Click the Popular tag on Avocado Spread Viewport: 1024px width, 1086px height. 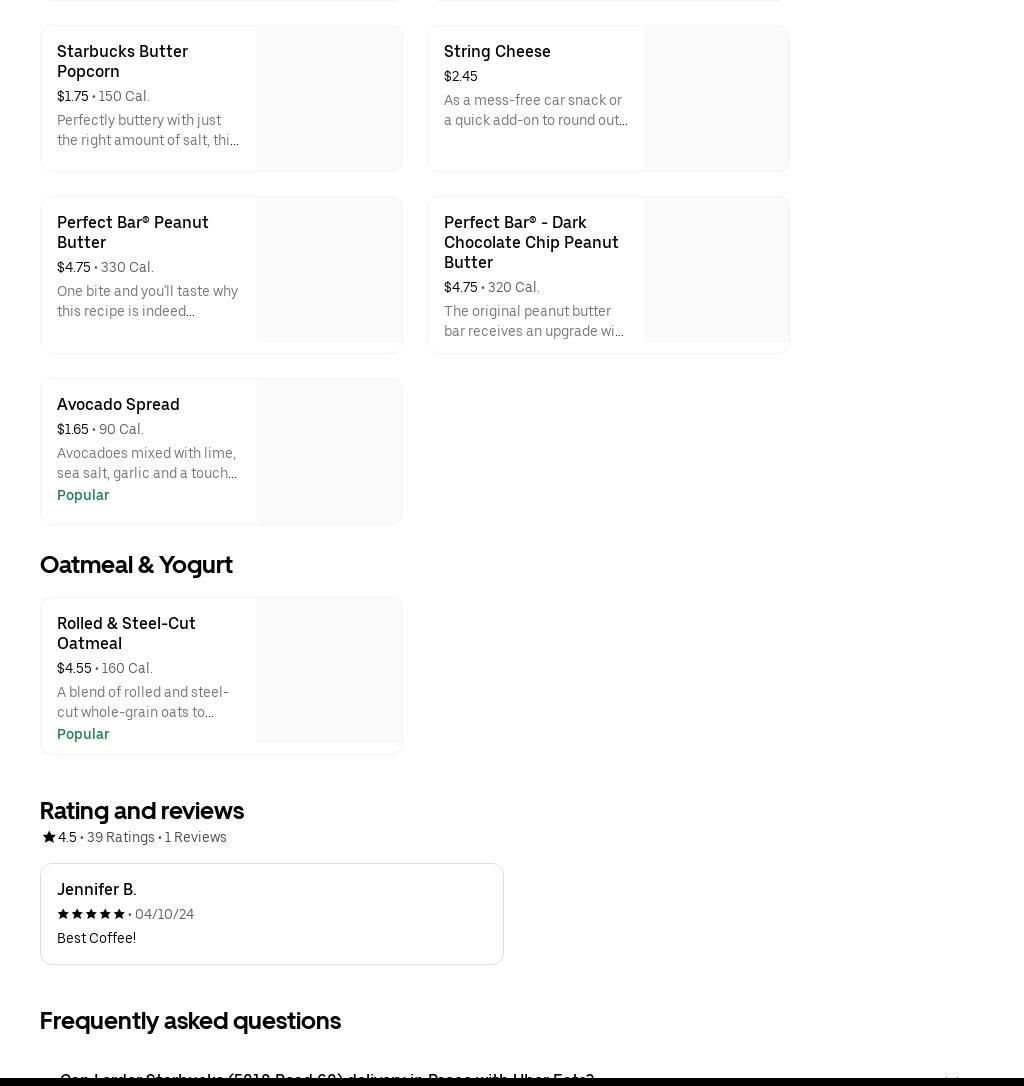tap(83, 495)
